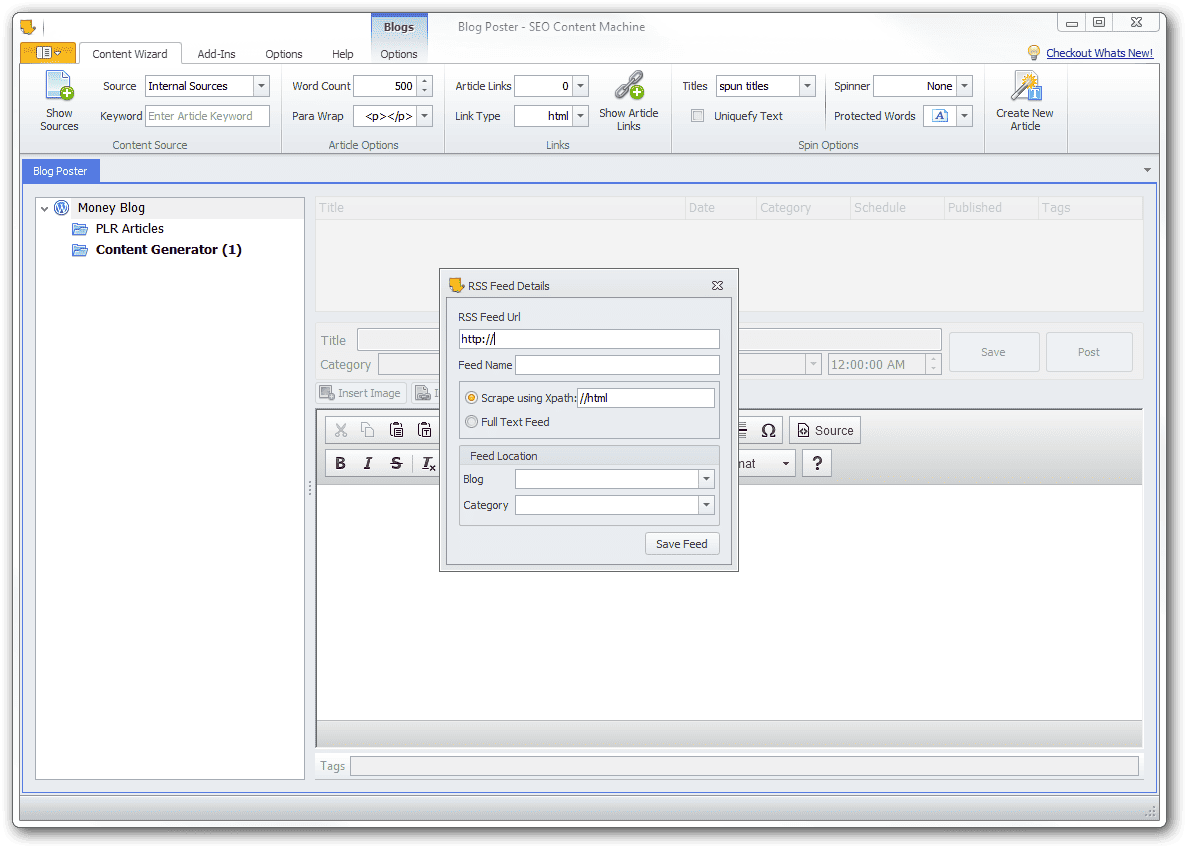Open the tab list dropdown arrow at right
Screen dimensions: 1187x848
click(x=1147, y=170)
